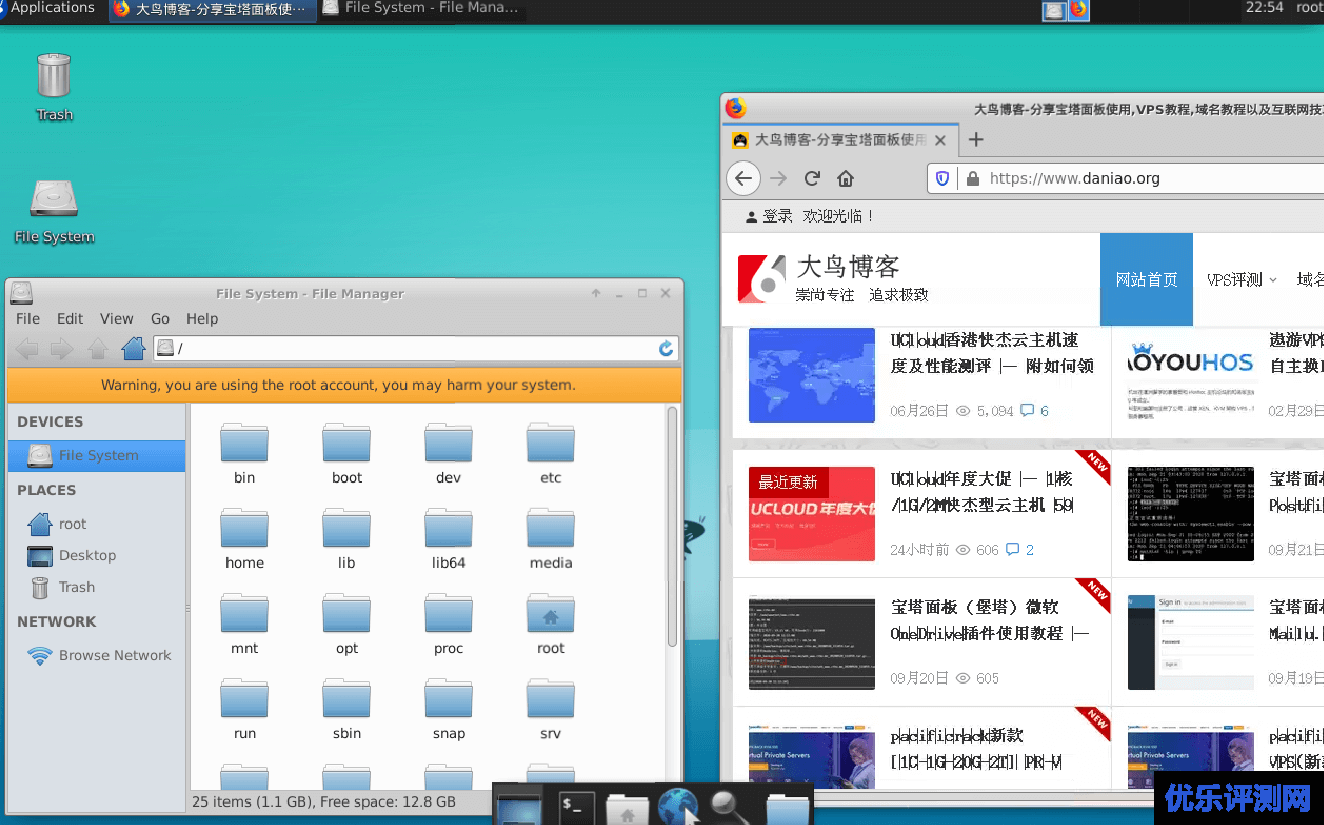1324x825 pixels.
Task: Open UCloud香港快杰云主机 article link
Action: [x=992, y=353]
